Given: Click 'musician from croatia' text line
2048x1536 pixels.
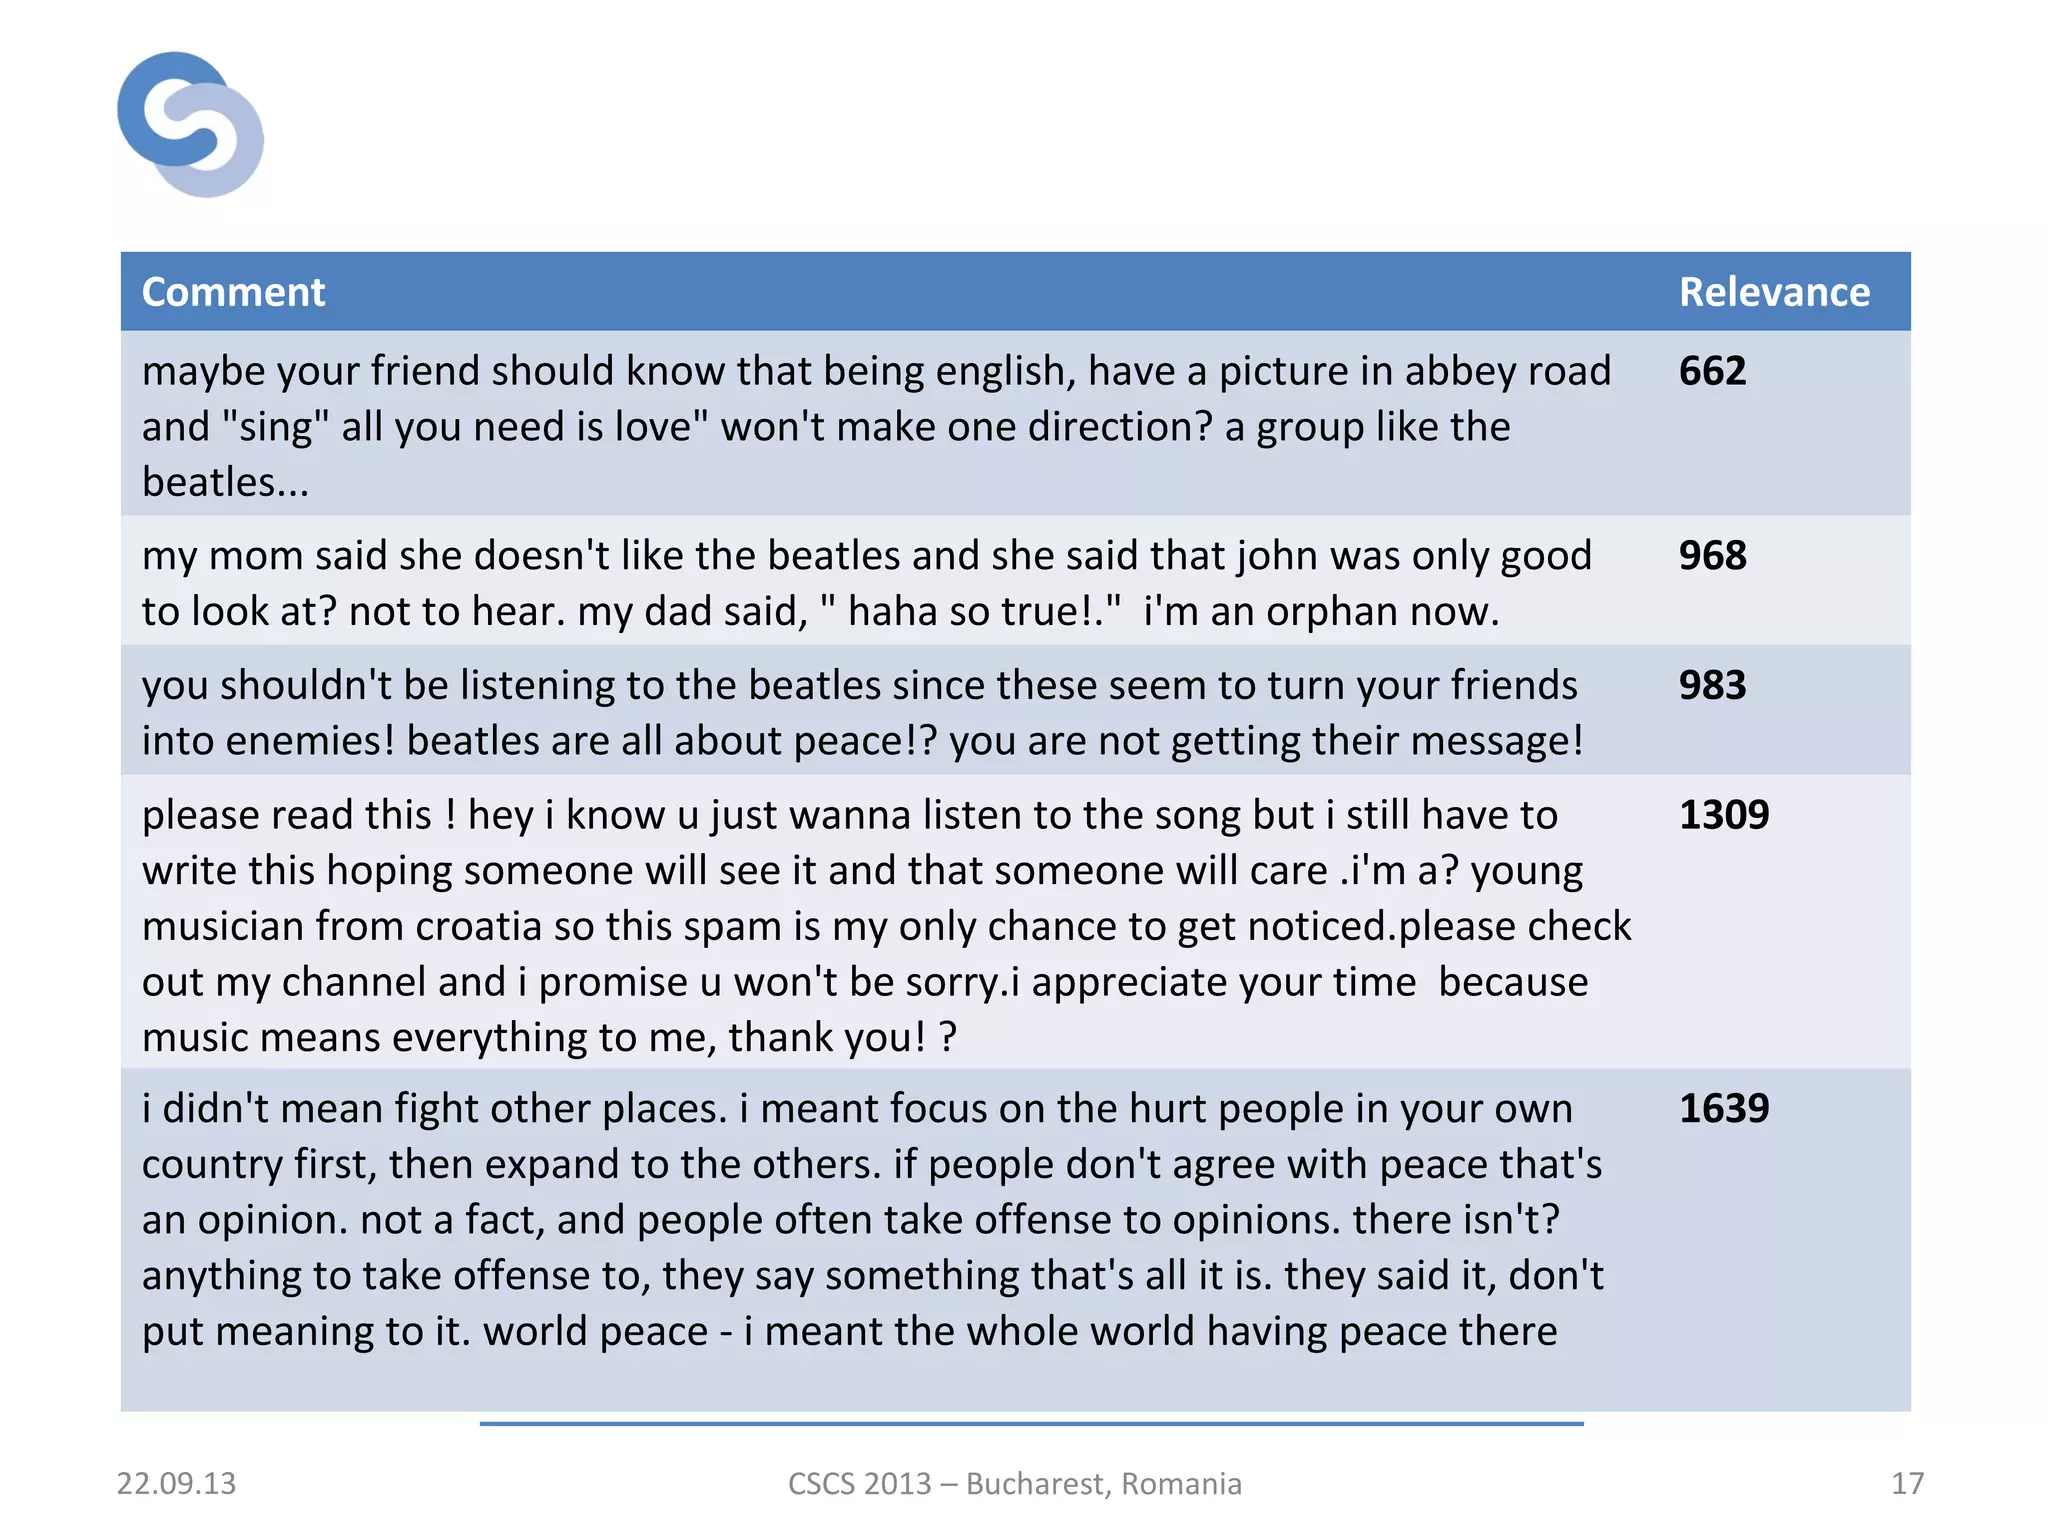Looking at the screenshot, I should [x=886, y=927].
